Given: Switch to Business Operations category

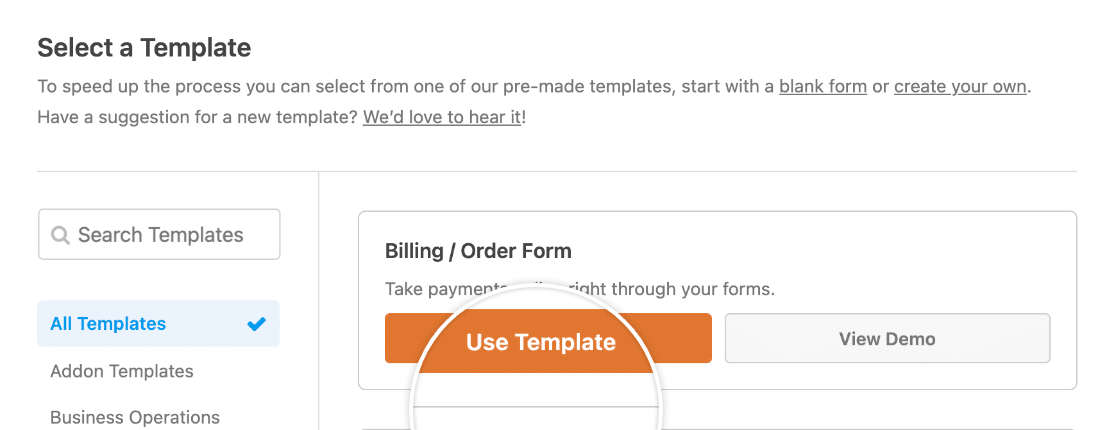Looking at the screenshot, I should click(x=135, y=417).
